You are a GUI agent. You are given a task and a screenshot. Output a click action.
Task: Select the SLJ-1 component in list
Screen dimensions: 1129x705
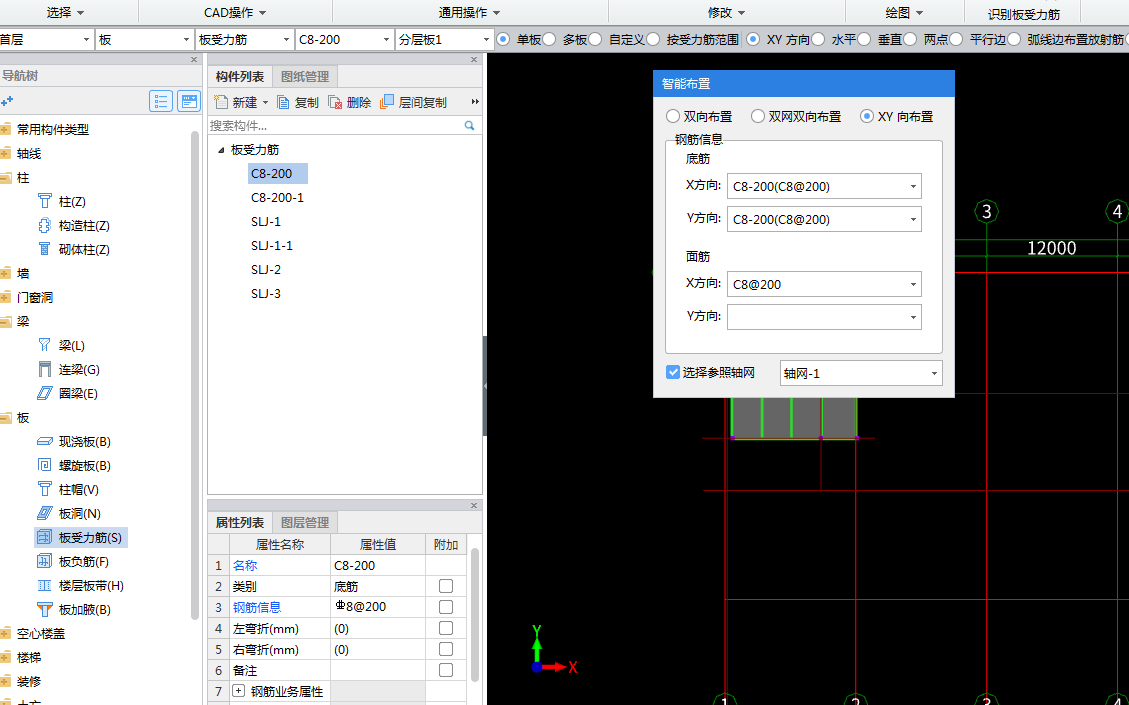coord(266,221)
